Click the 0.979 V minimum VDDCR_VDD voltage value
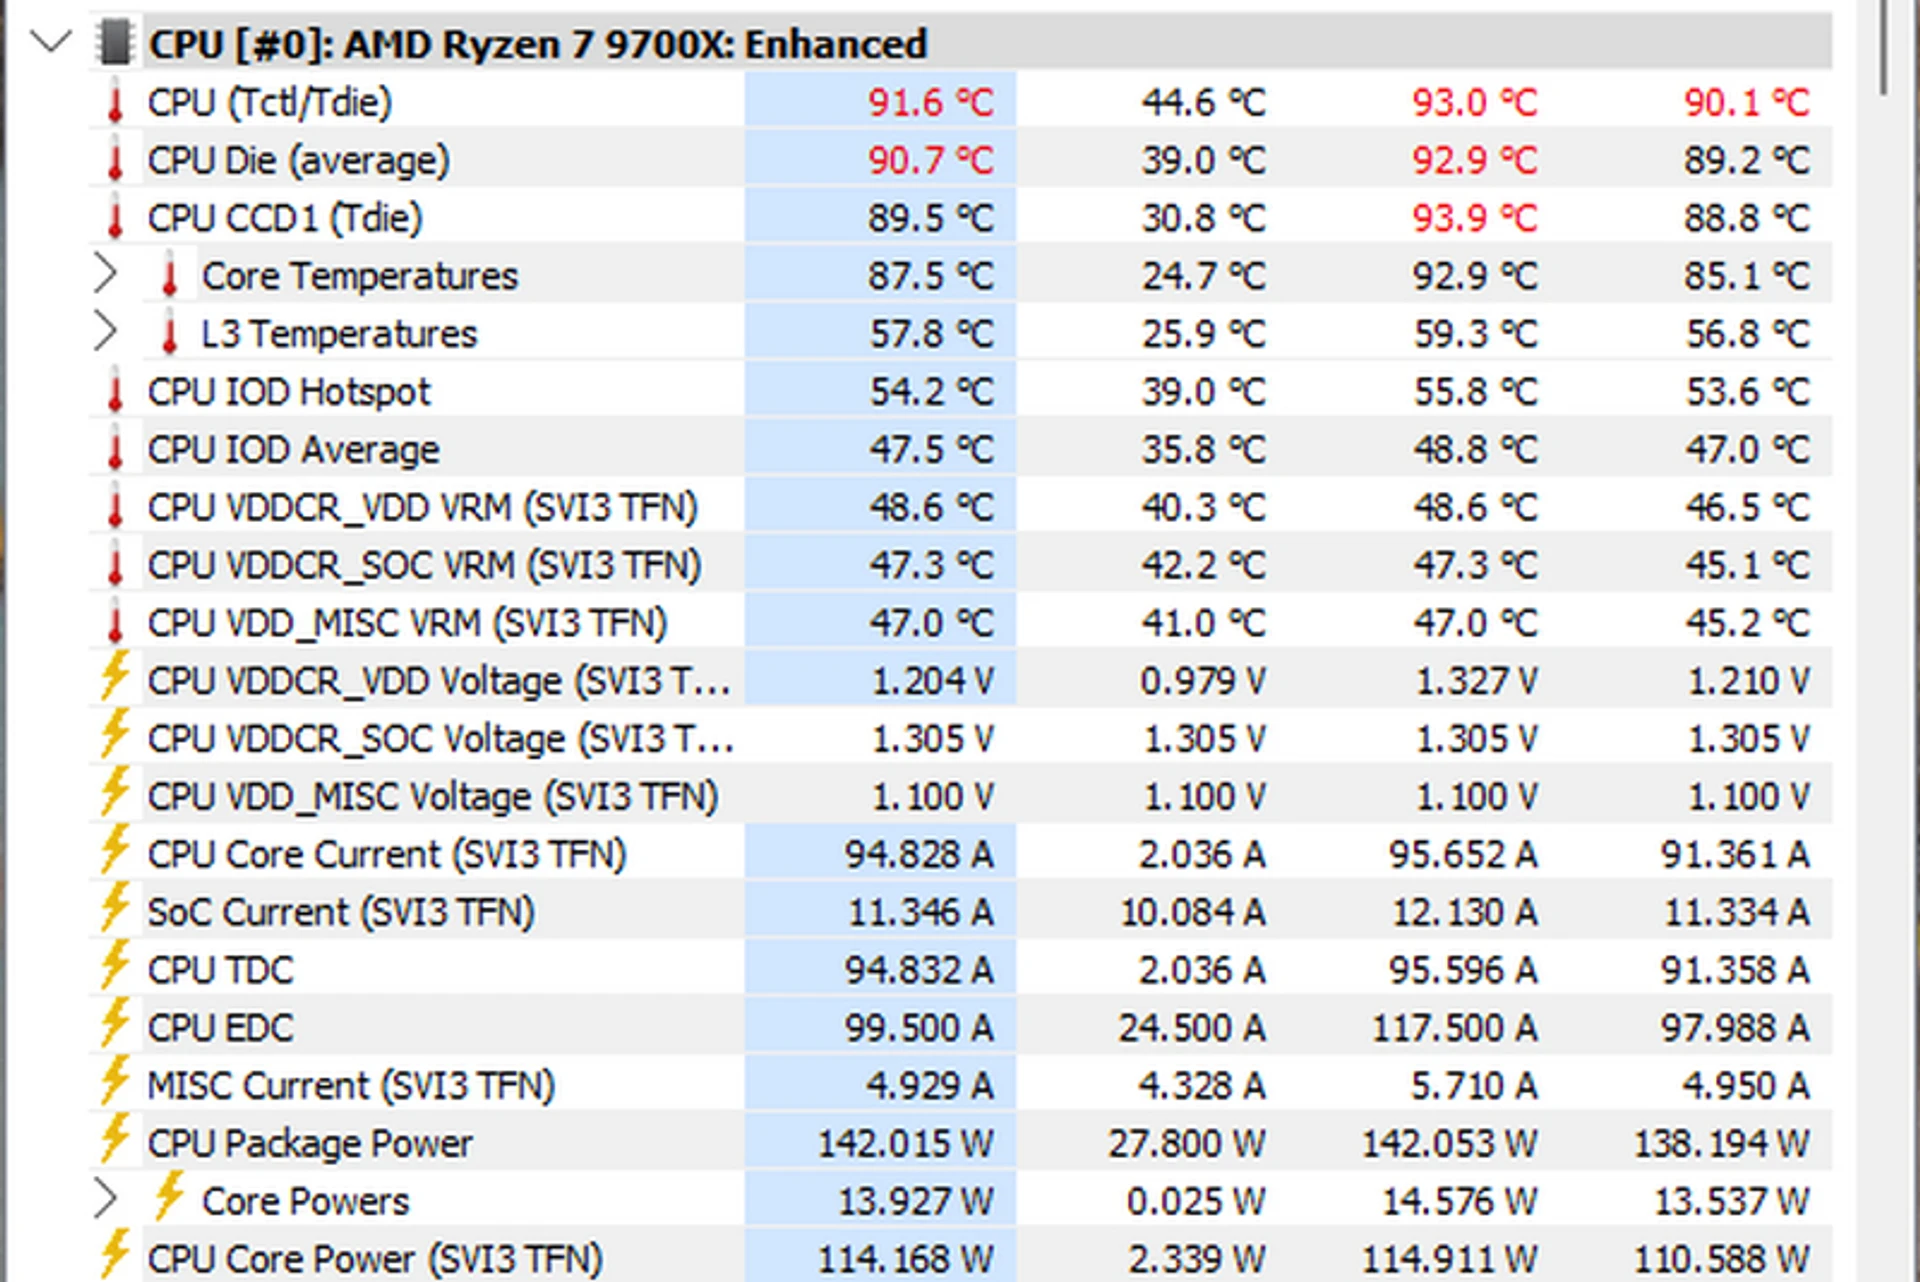This screenshot has width=1920, height=1282. [1203, 682]
